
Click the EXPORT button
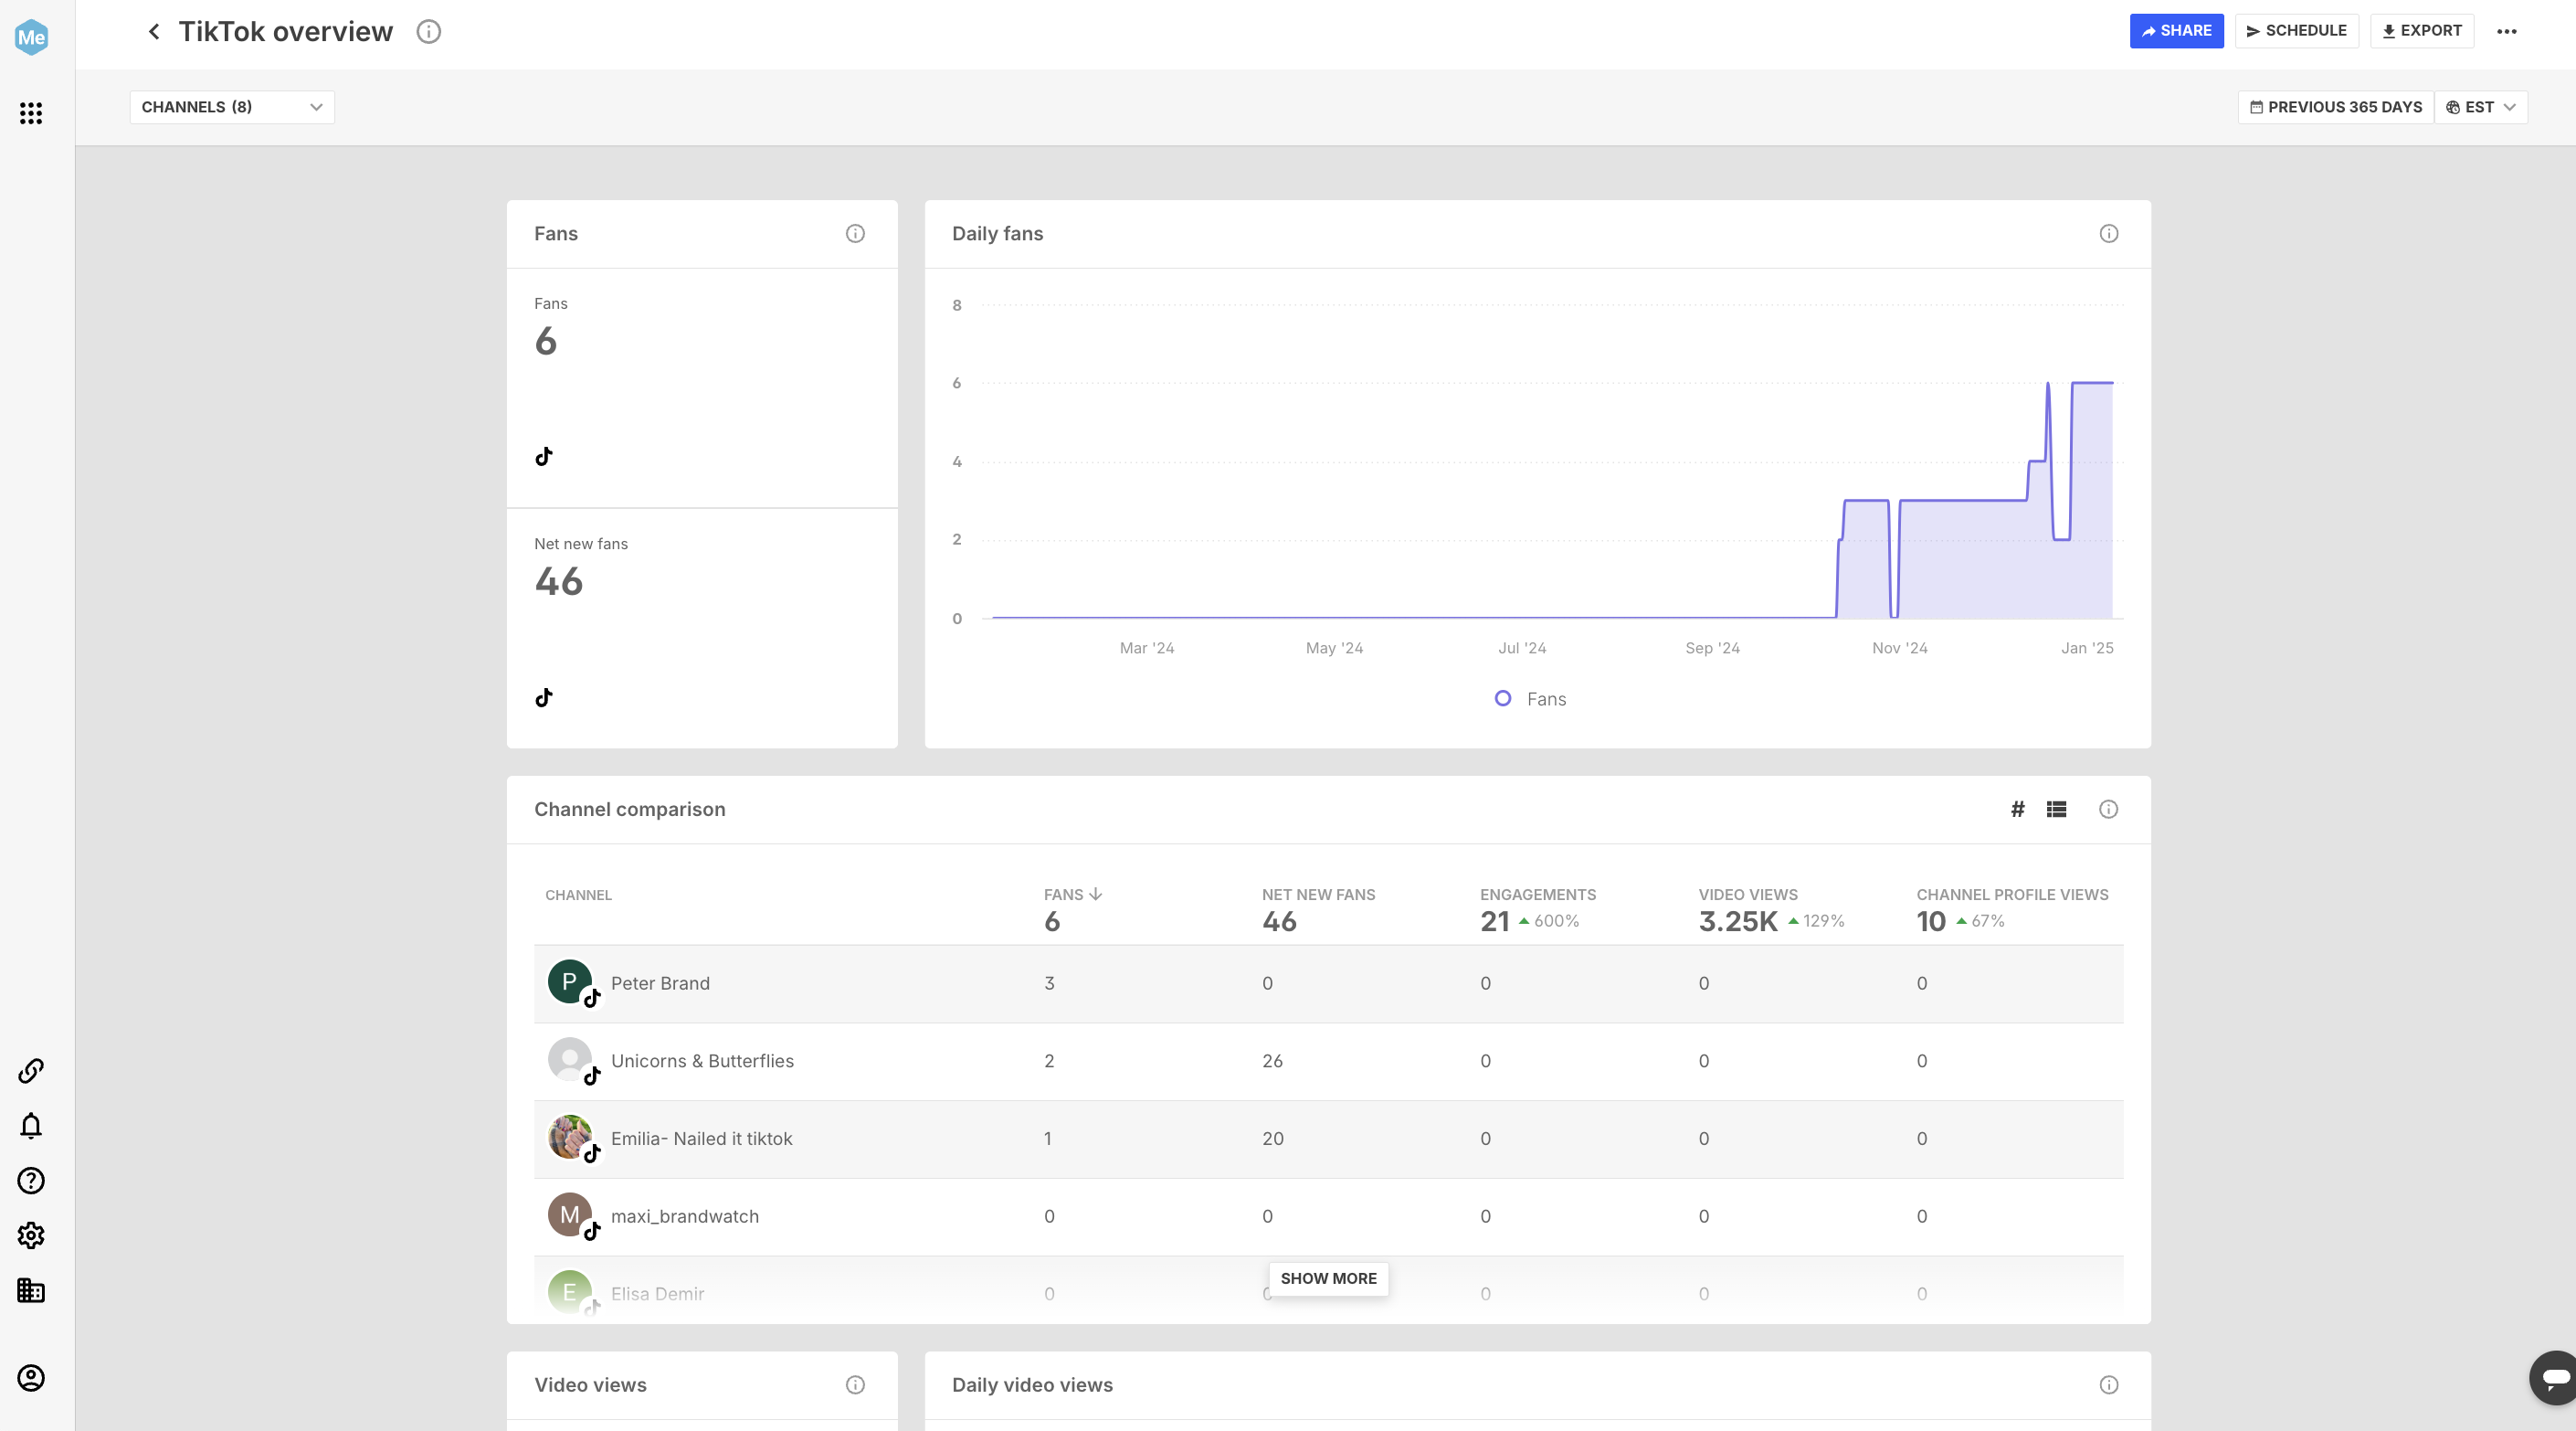[2422, 31]
